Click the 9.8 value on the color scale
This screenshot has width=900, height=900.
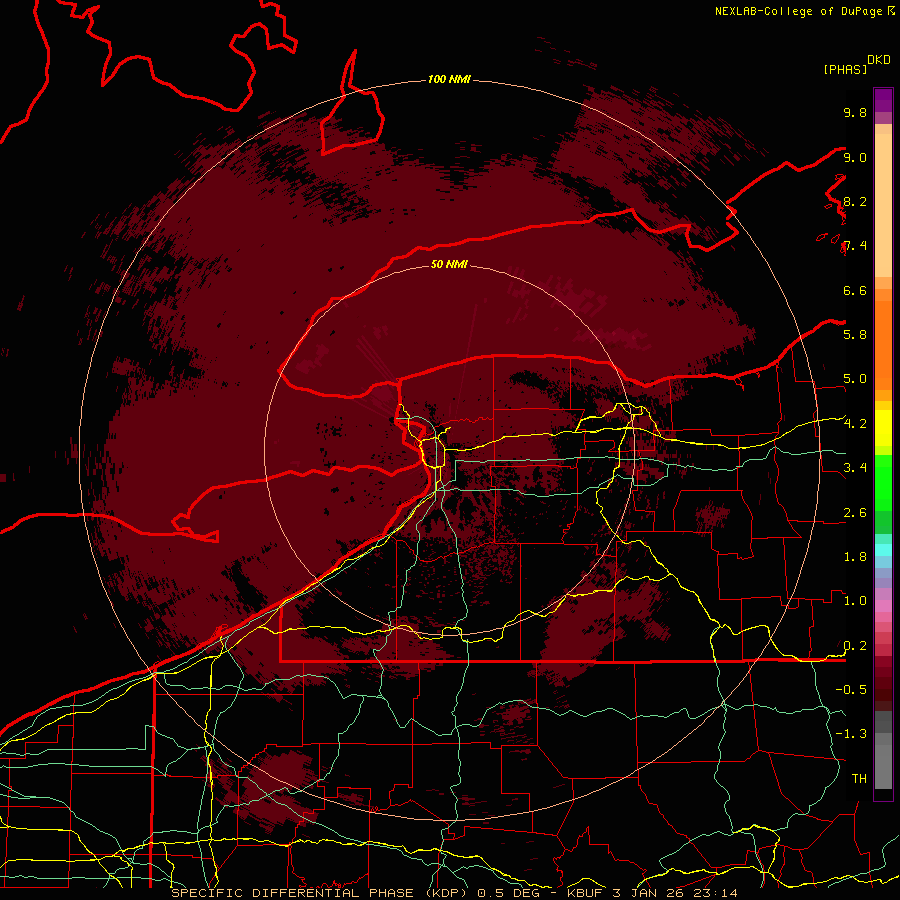[x=855, y=113]
